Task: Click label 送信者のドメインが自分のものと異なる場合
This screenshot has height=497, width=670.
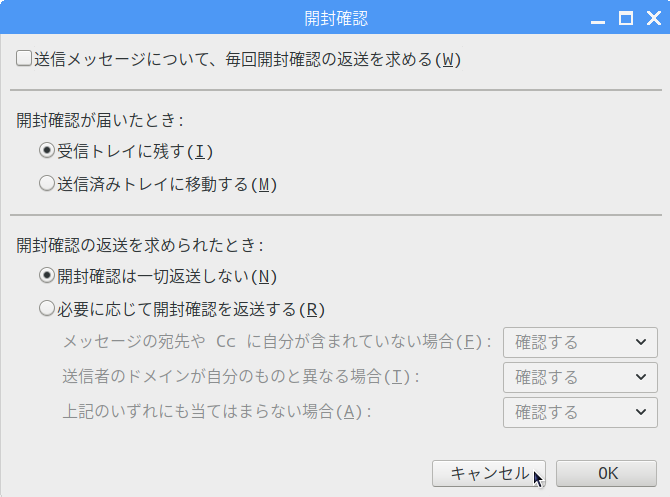Action: [241, 377]
